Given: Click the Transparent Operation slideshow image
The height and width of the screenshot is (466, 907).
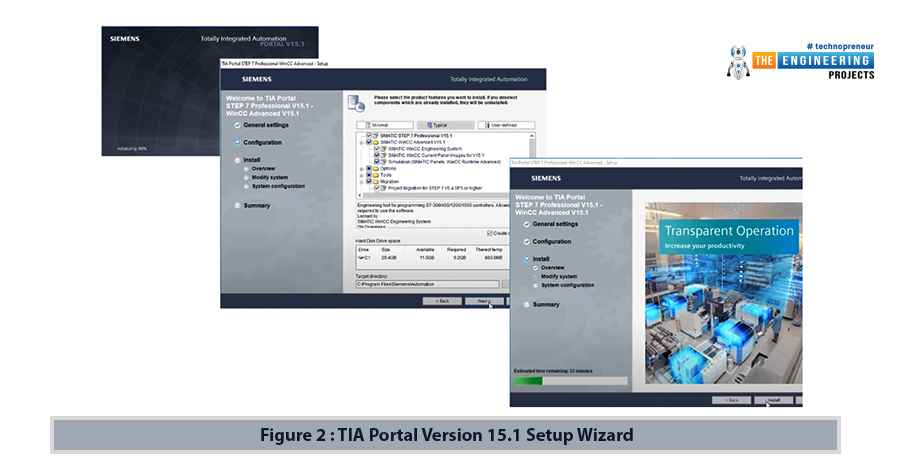Looking at the screenshot, I should pos(724,293).
